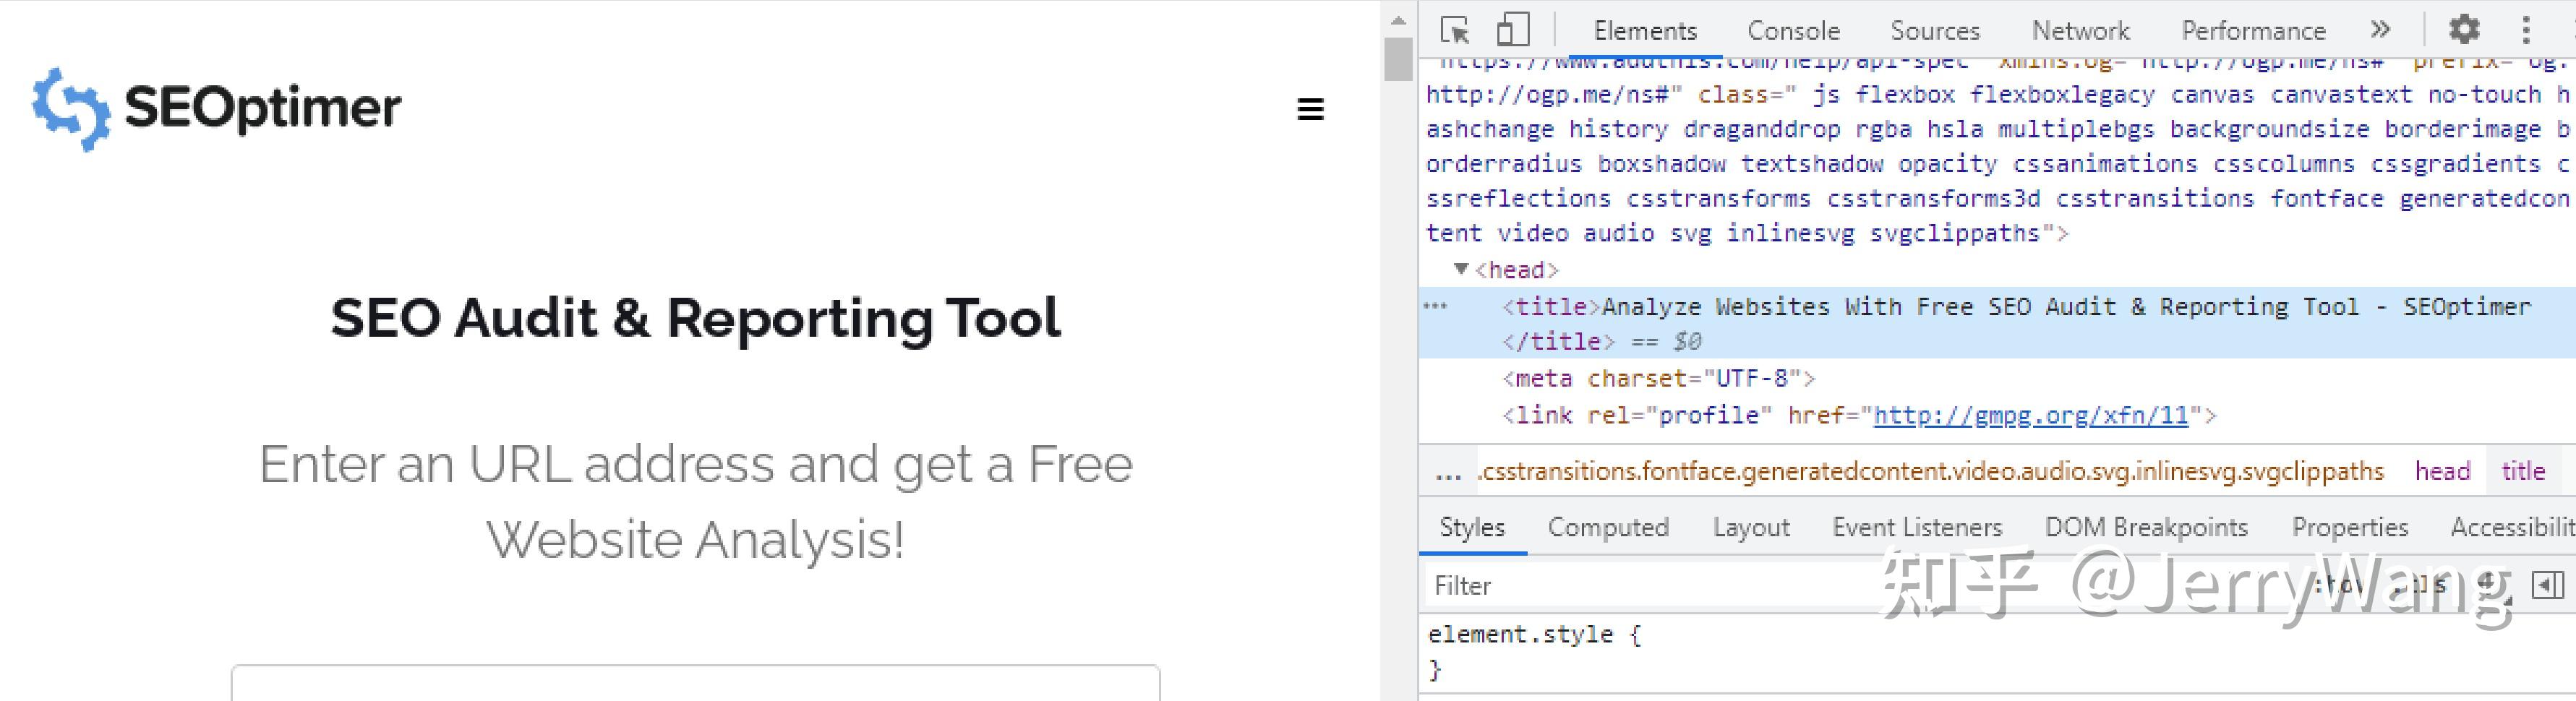Open the Event Listeners pane tab
This screenshot has width=2576, height=701.
tap(1917, 527)
